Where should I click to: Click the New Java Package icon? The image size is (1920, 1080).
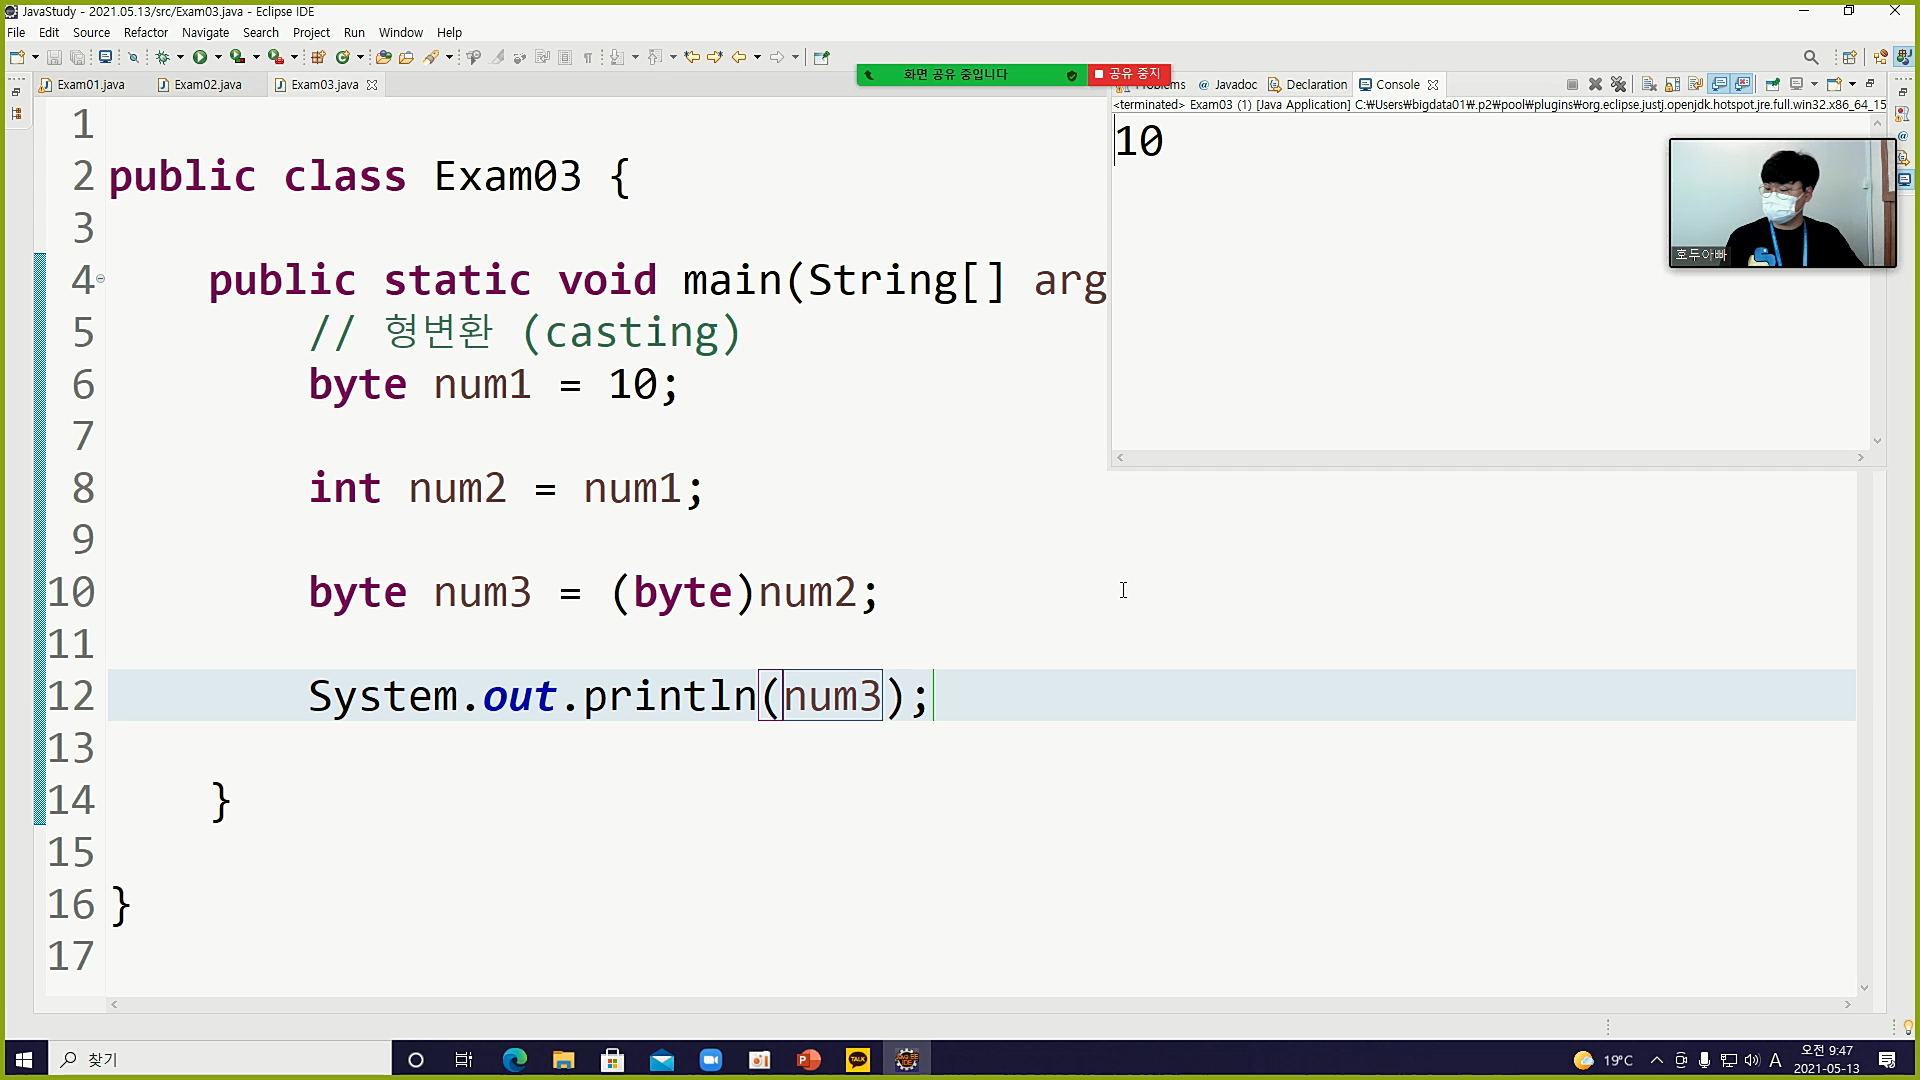tap(318, 57)
